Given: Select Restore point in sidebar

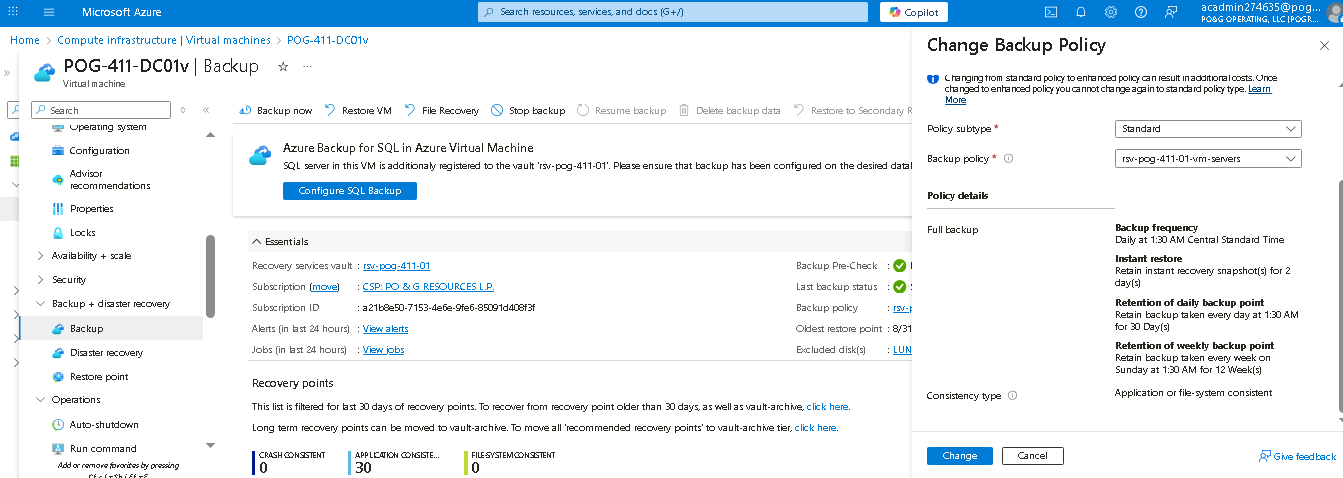Looking at the screenshot, I should coord(99,377).
